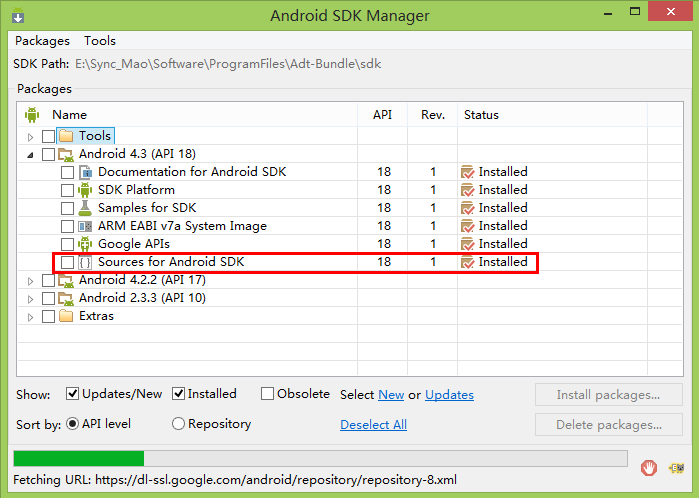Image resolution: width=699 pixels, height=498 pixels.
Task: Click the ARM EABI v7a System Image icon
Action: point(85,226)
